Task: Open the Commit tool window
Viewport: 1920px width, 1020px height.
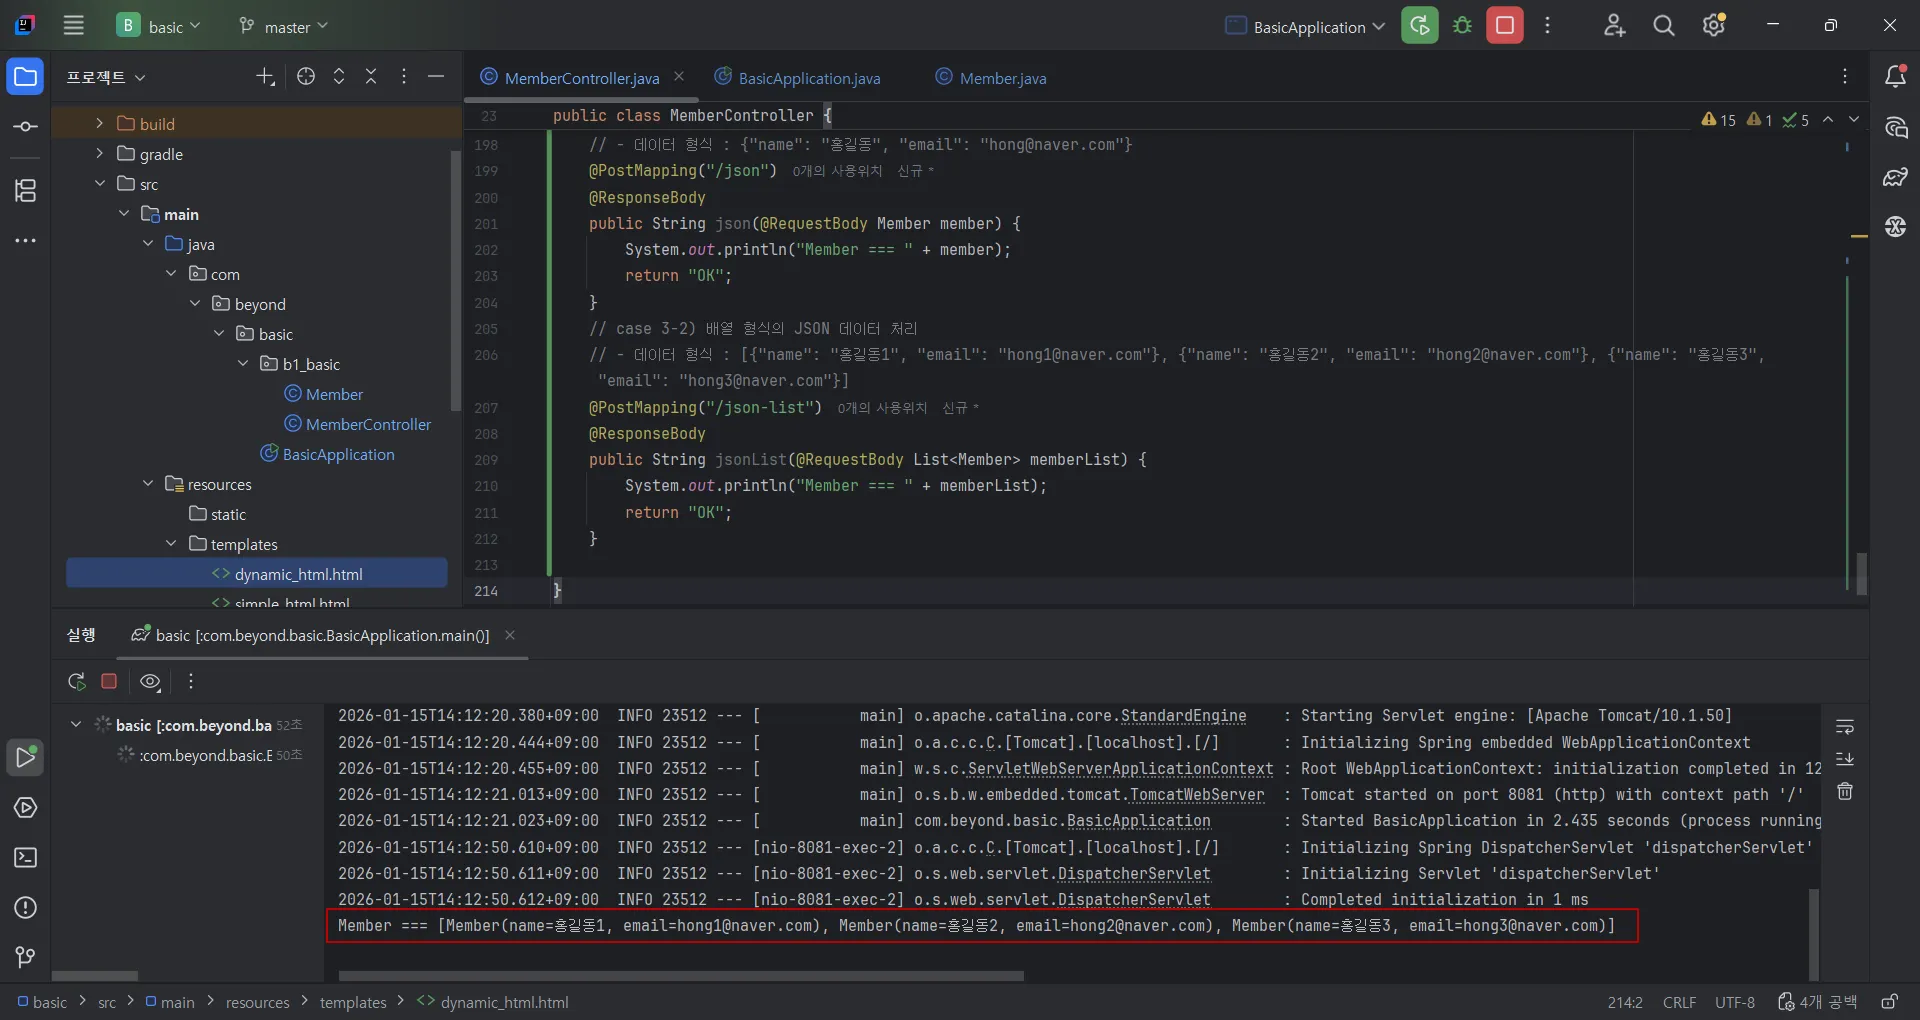Action: pyautogui.click(x=25, y=127)
